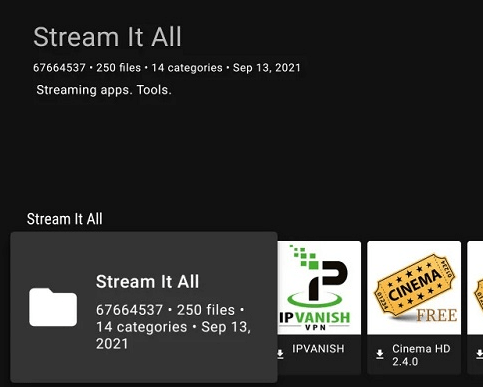Click the IPVANISH app label

318,349
